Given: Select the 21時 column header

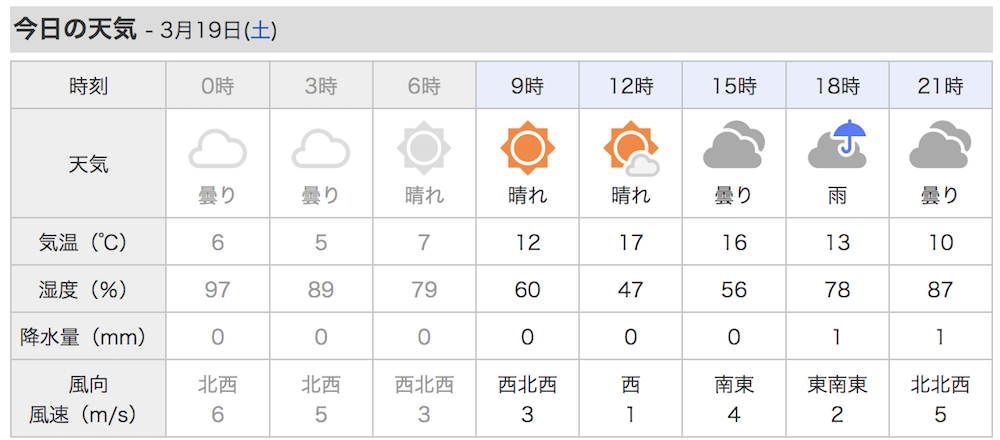Looking at the screenshot, I should pos(941,85).
